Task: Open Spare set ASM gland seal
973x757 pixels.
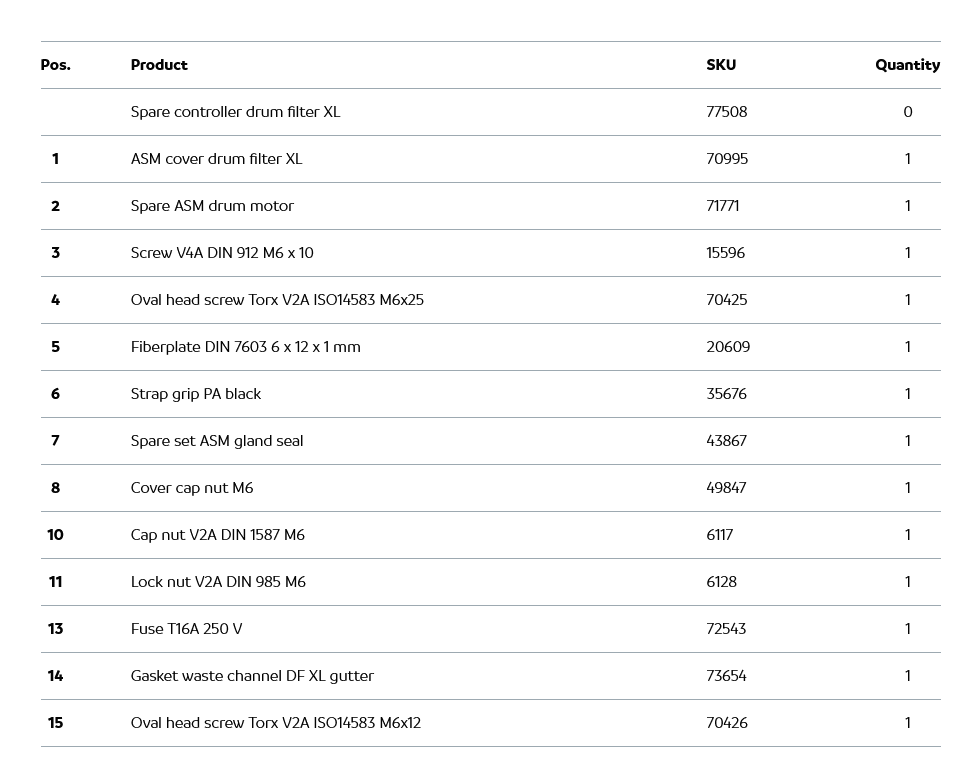Action: 216,441
